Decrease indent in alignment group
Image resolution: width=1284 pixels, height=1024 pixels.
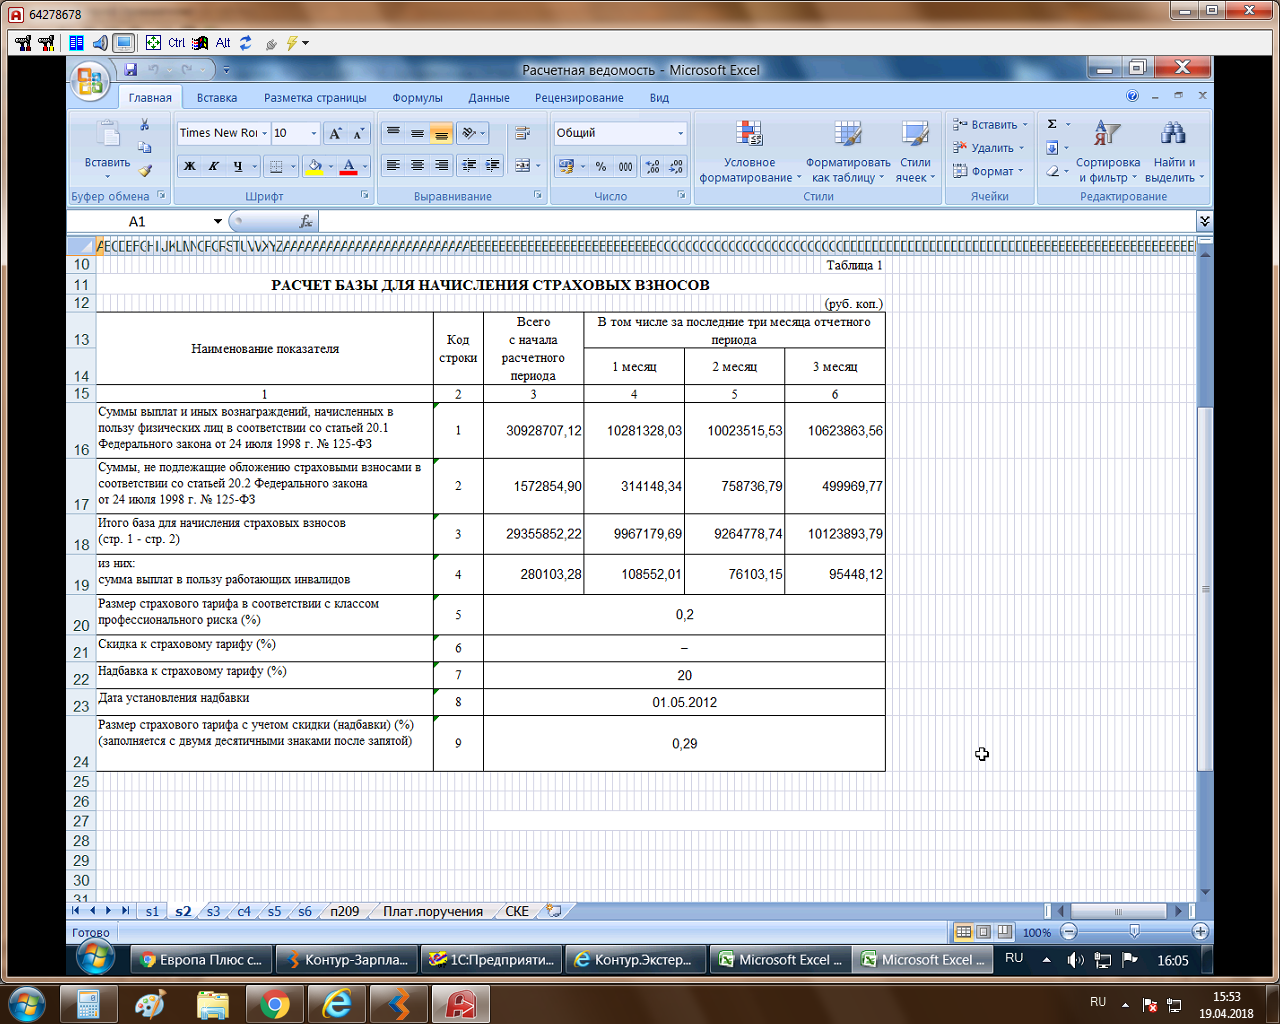pyautogui.click(x=469, y=166)
